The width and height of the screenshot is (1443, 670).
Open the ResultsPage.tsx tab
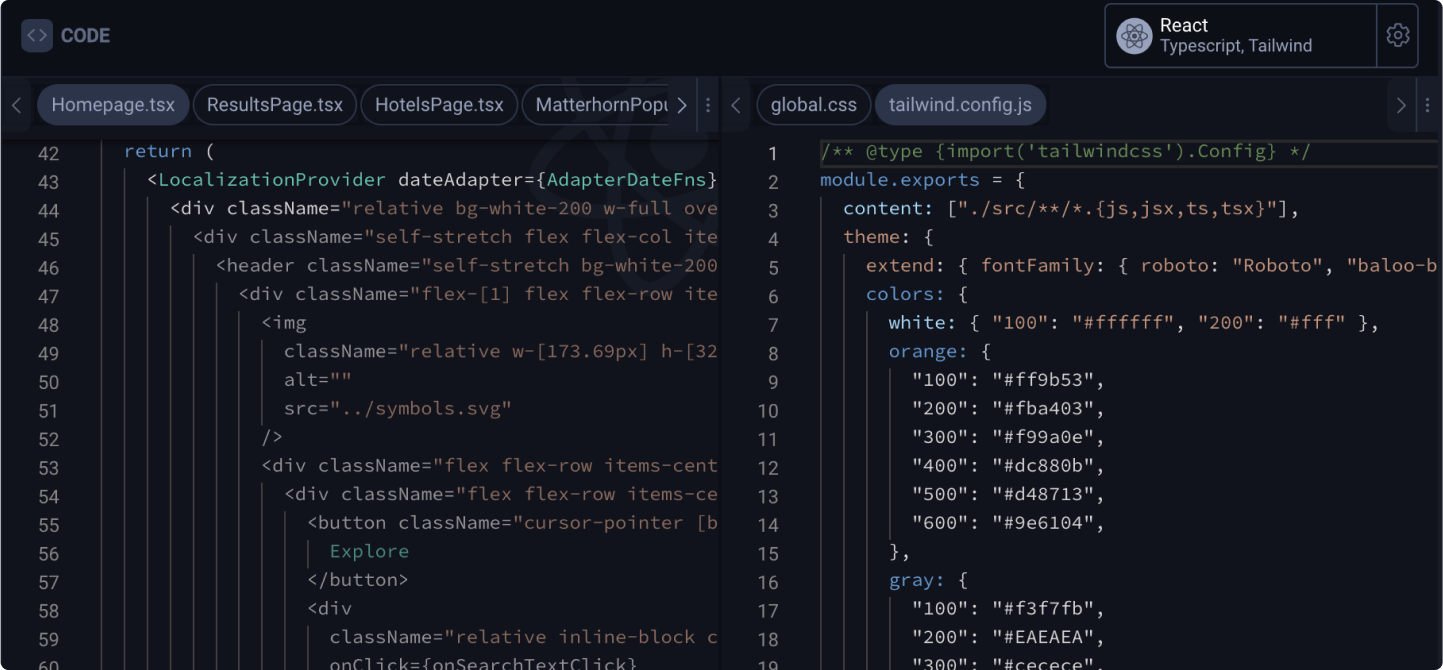(274, 105)
